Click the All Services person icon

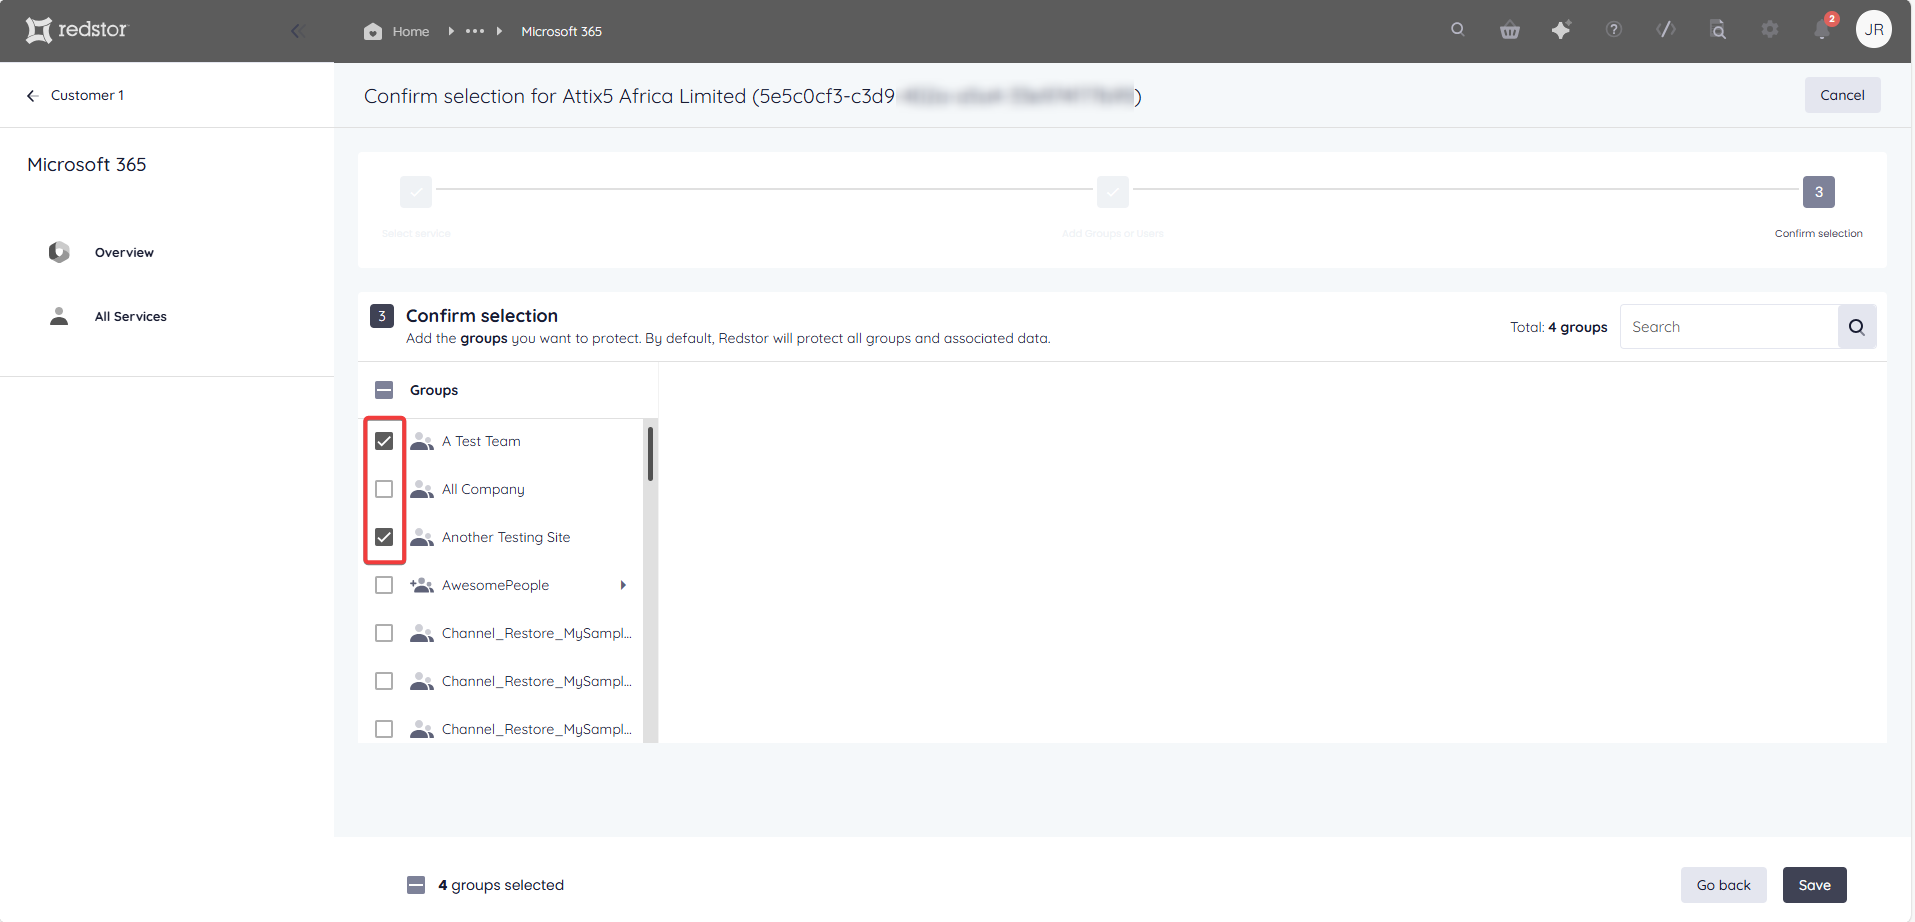(59, 316)
